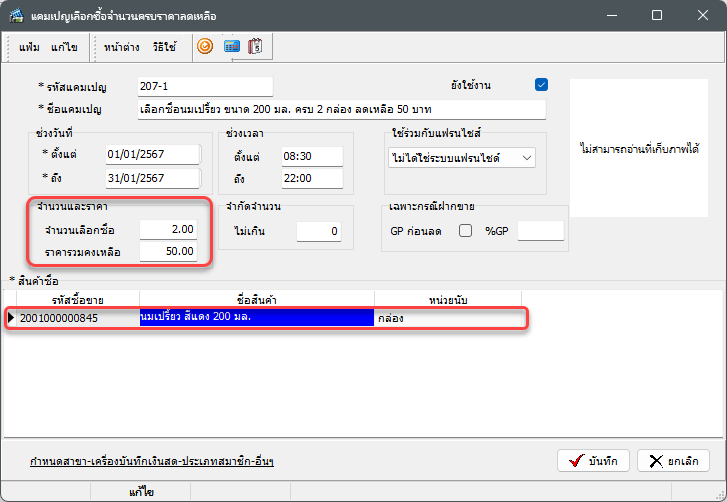This screenshot has width=727, height=502.
Task: Toggle the ยังใช้งาน checkbox
Action: (x=542, y=85)
